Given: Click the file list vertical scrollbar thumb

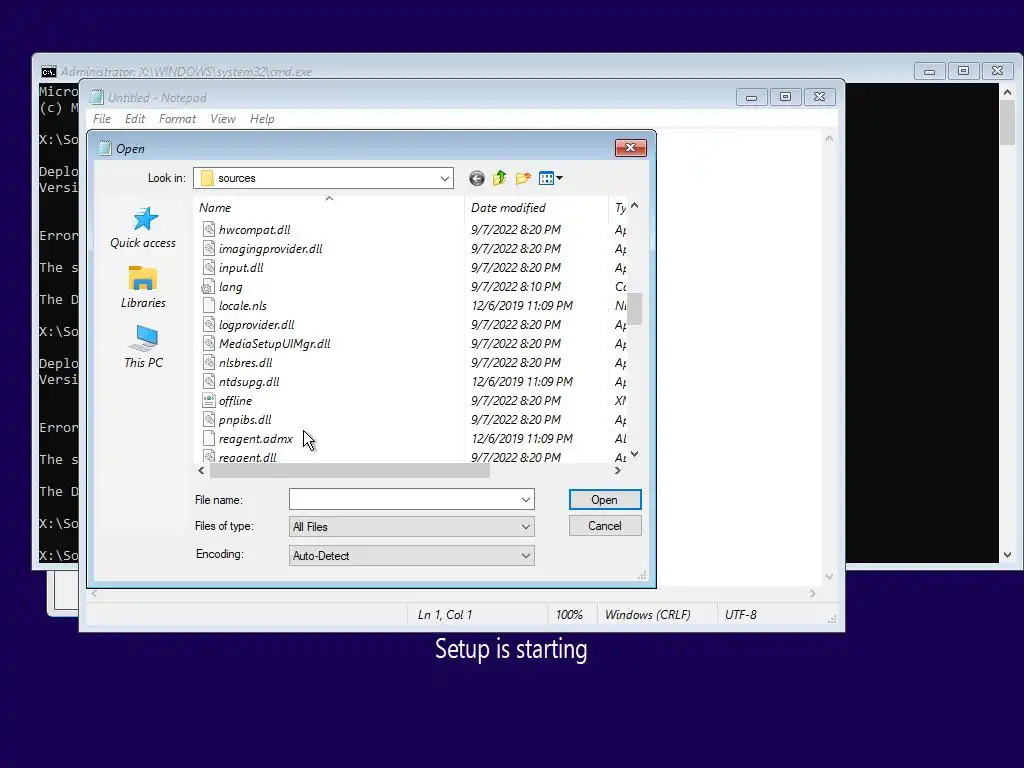Looking at the screenshot, I should [x=634, y=309].
